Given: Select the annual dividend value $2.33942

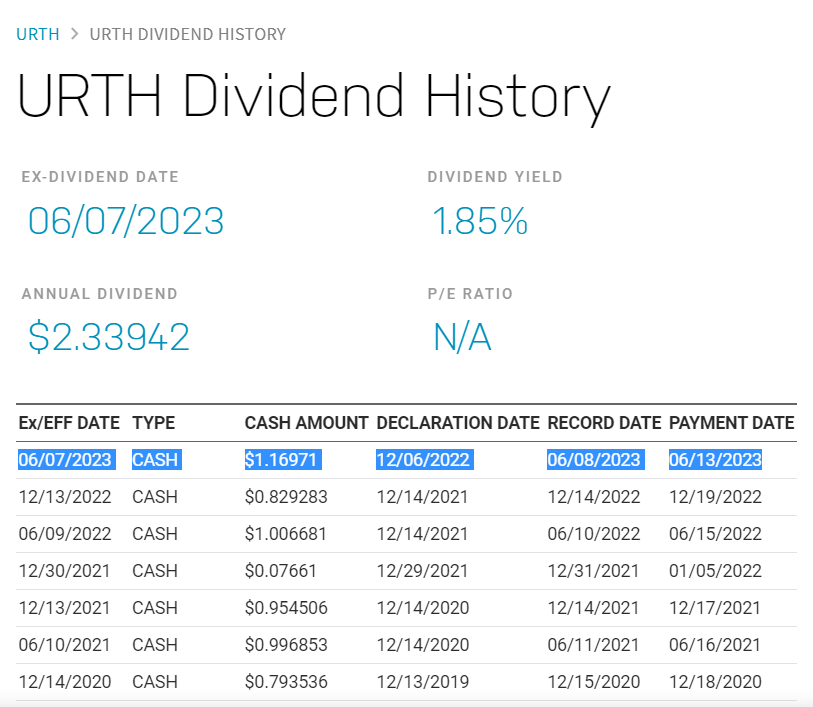Looking at the screenshot, I should click(109, 337).
